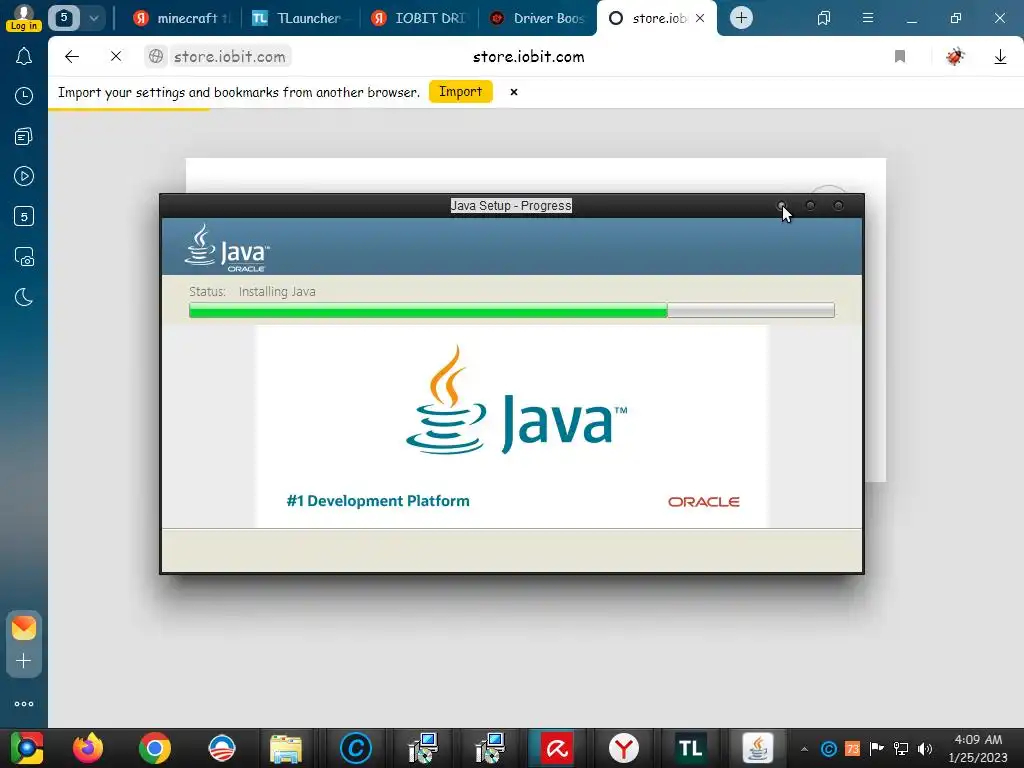Switch to the Driver Boos tab
Image resolution: width=1024 pixels, height=768 pixels.
[537, 18]
